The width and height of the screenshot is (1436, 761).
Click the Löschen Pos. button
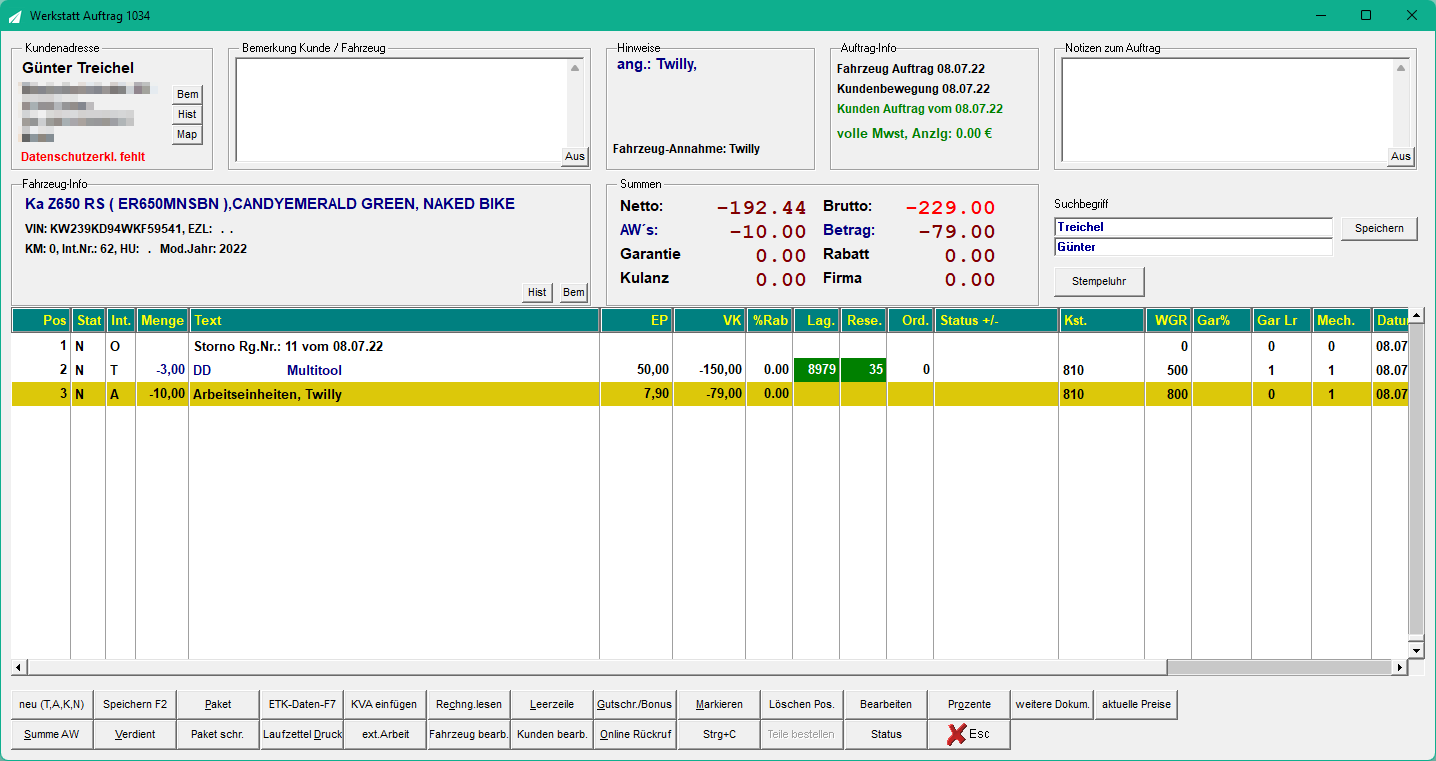(802, 705)
